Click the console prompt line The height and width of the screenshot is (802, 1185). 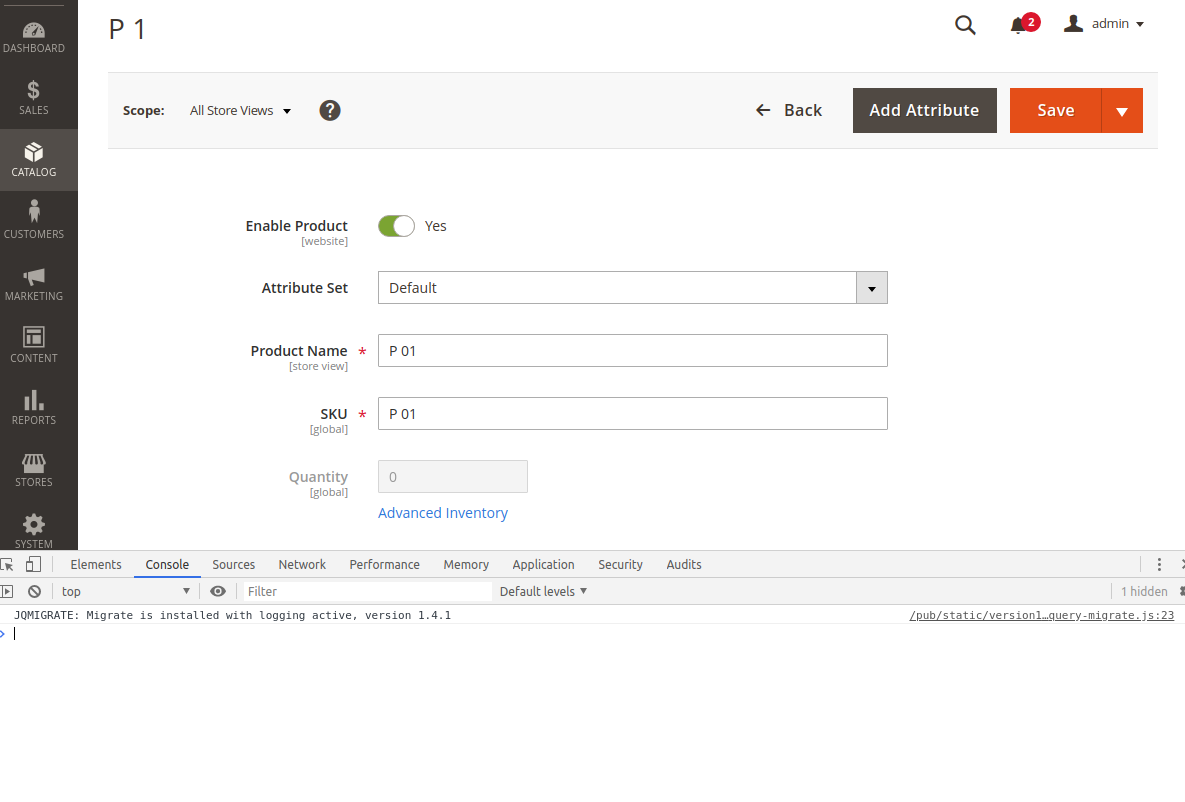pos(592,634)
